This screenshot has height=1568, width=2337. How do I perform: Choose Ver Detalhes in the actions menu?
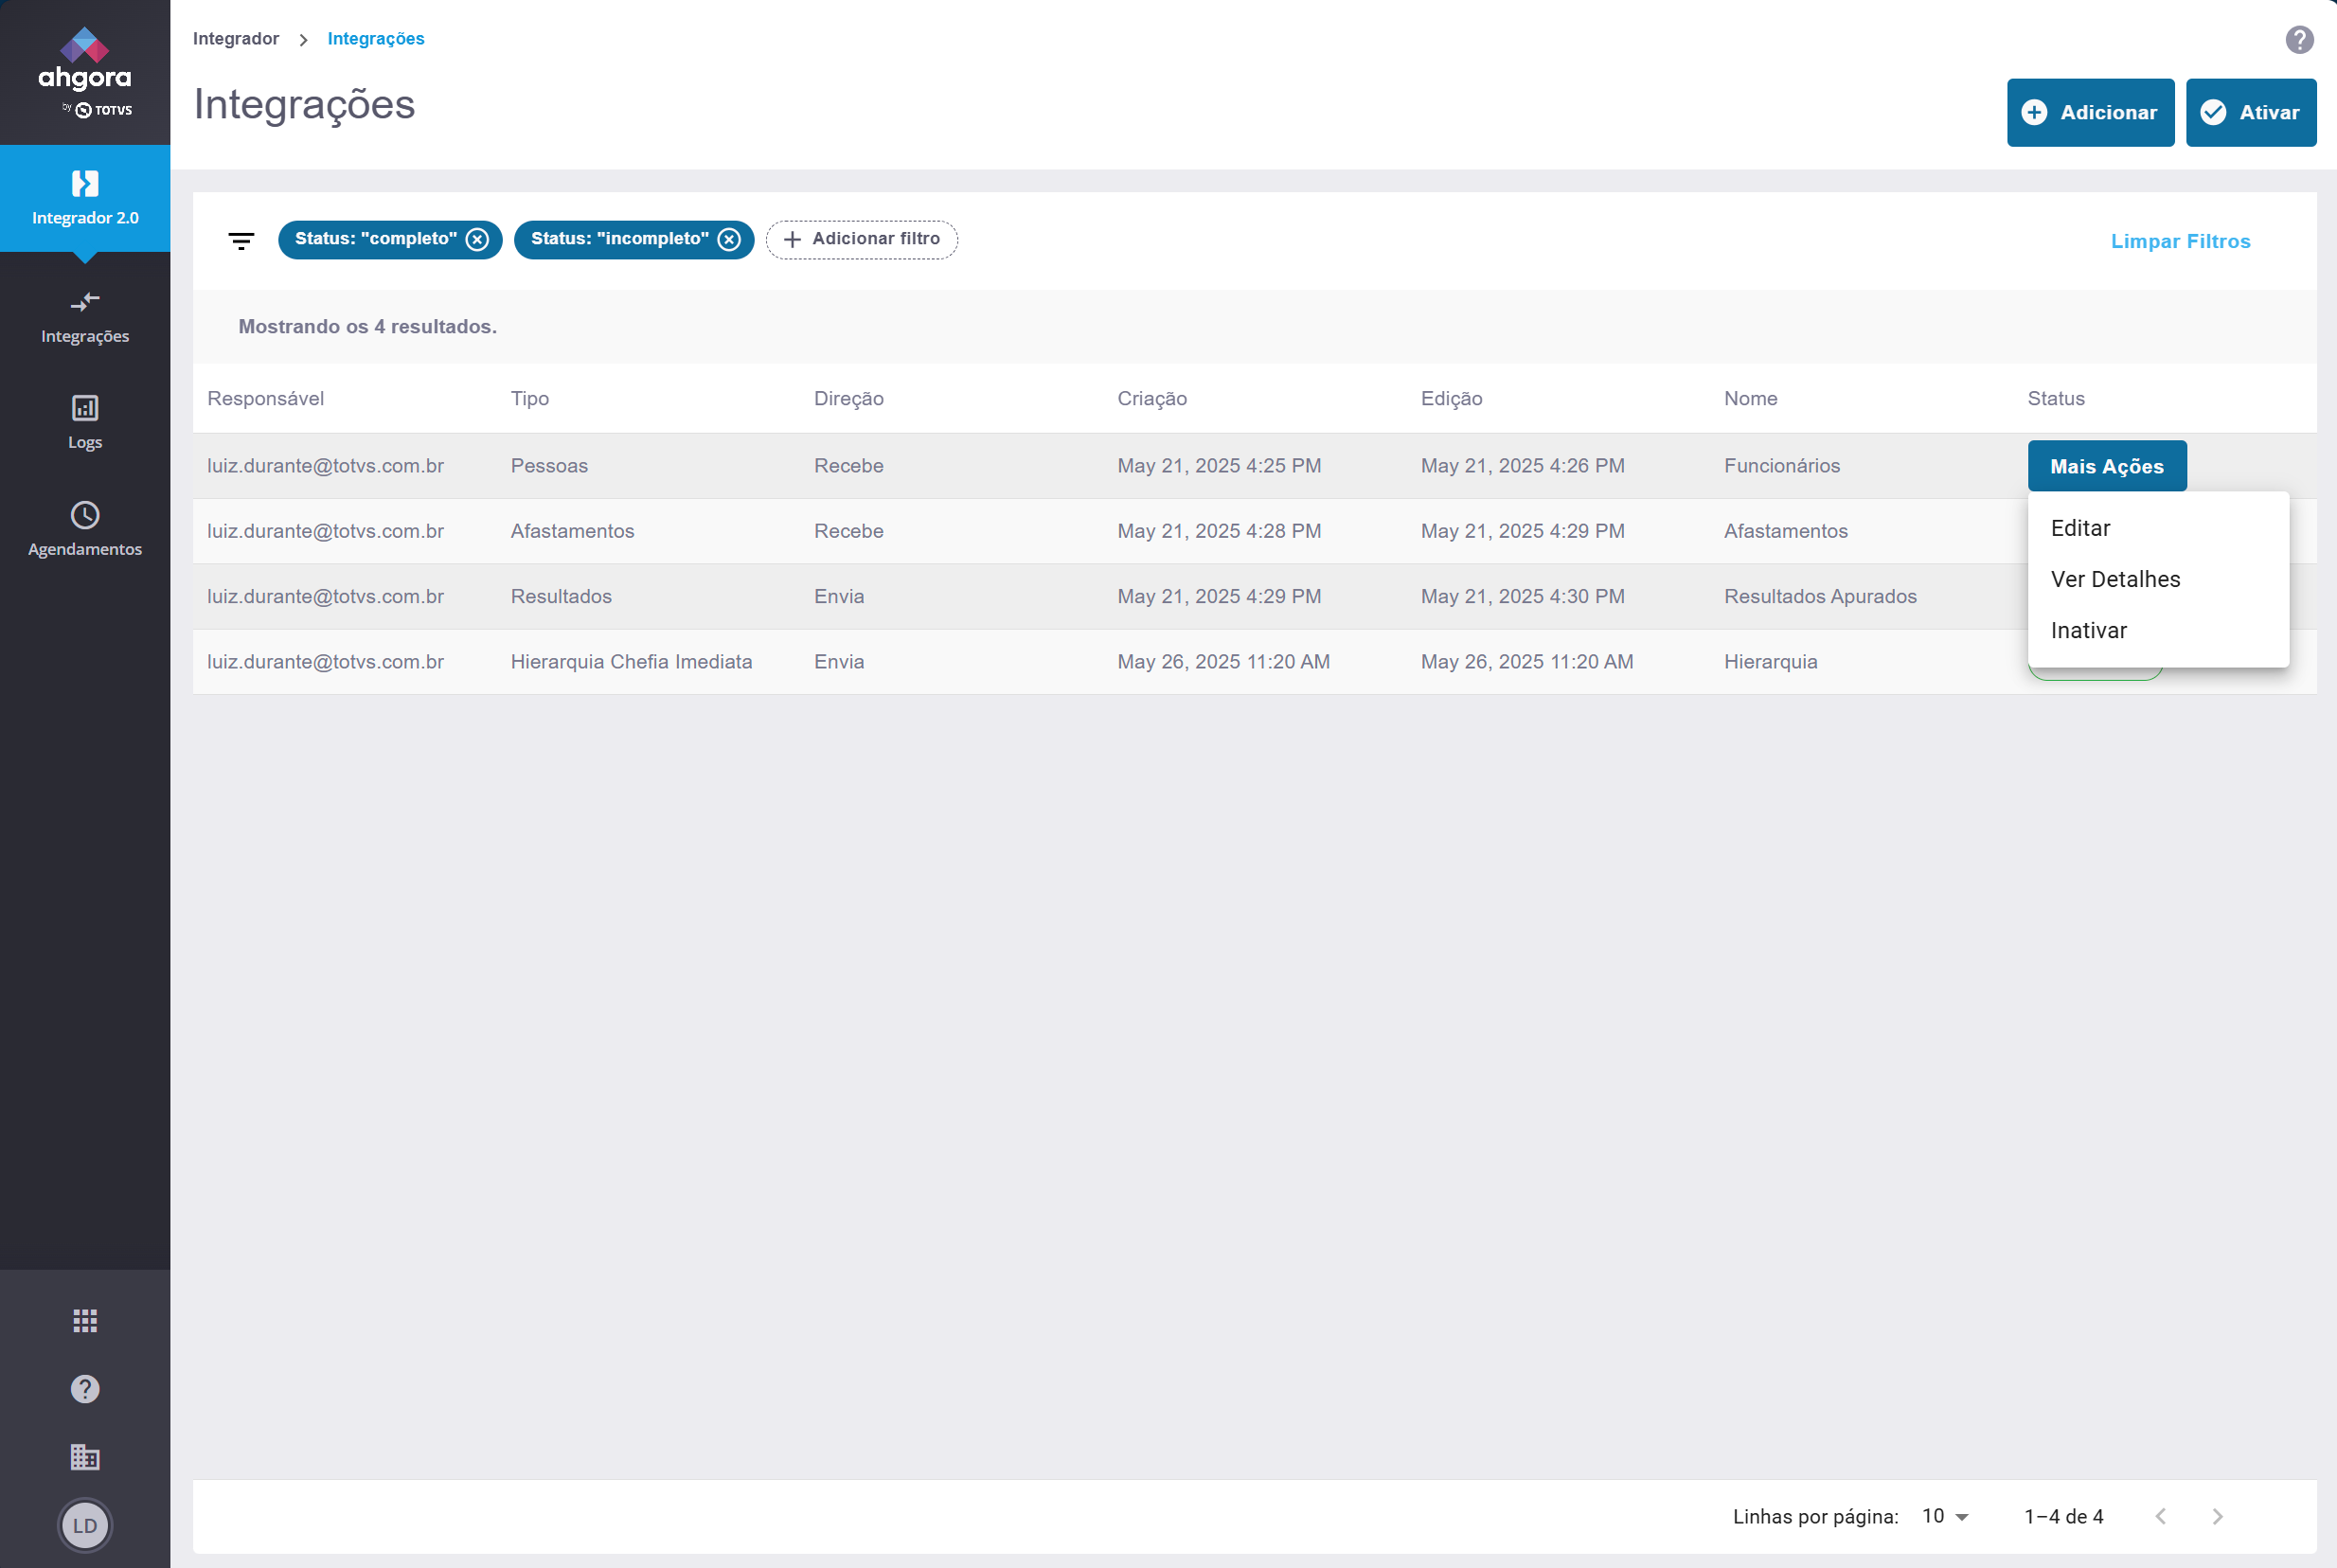2115,579
